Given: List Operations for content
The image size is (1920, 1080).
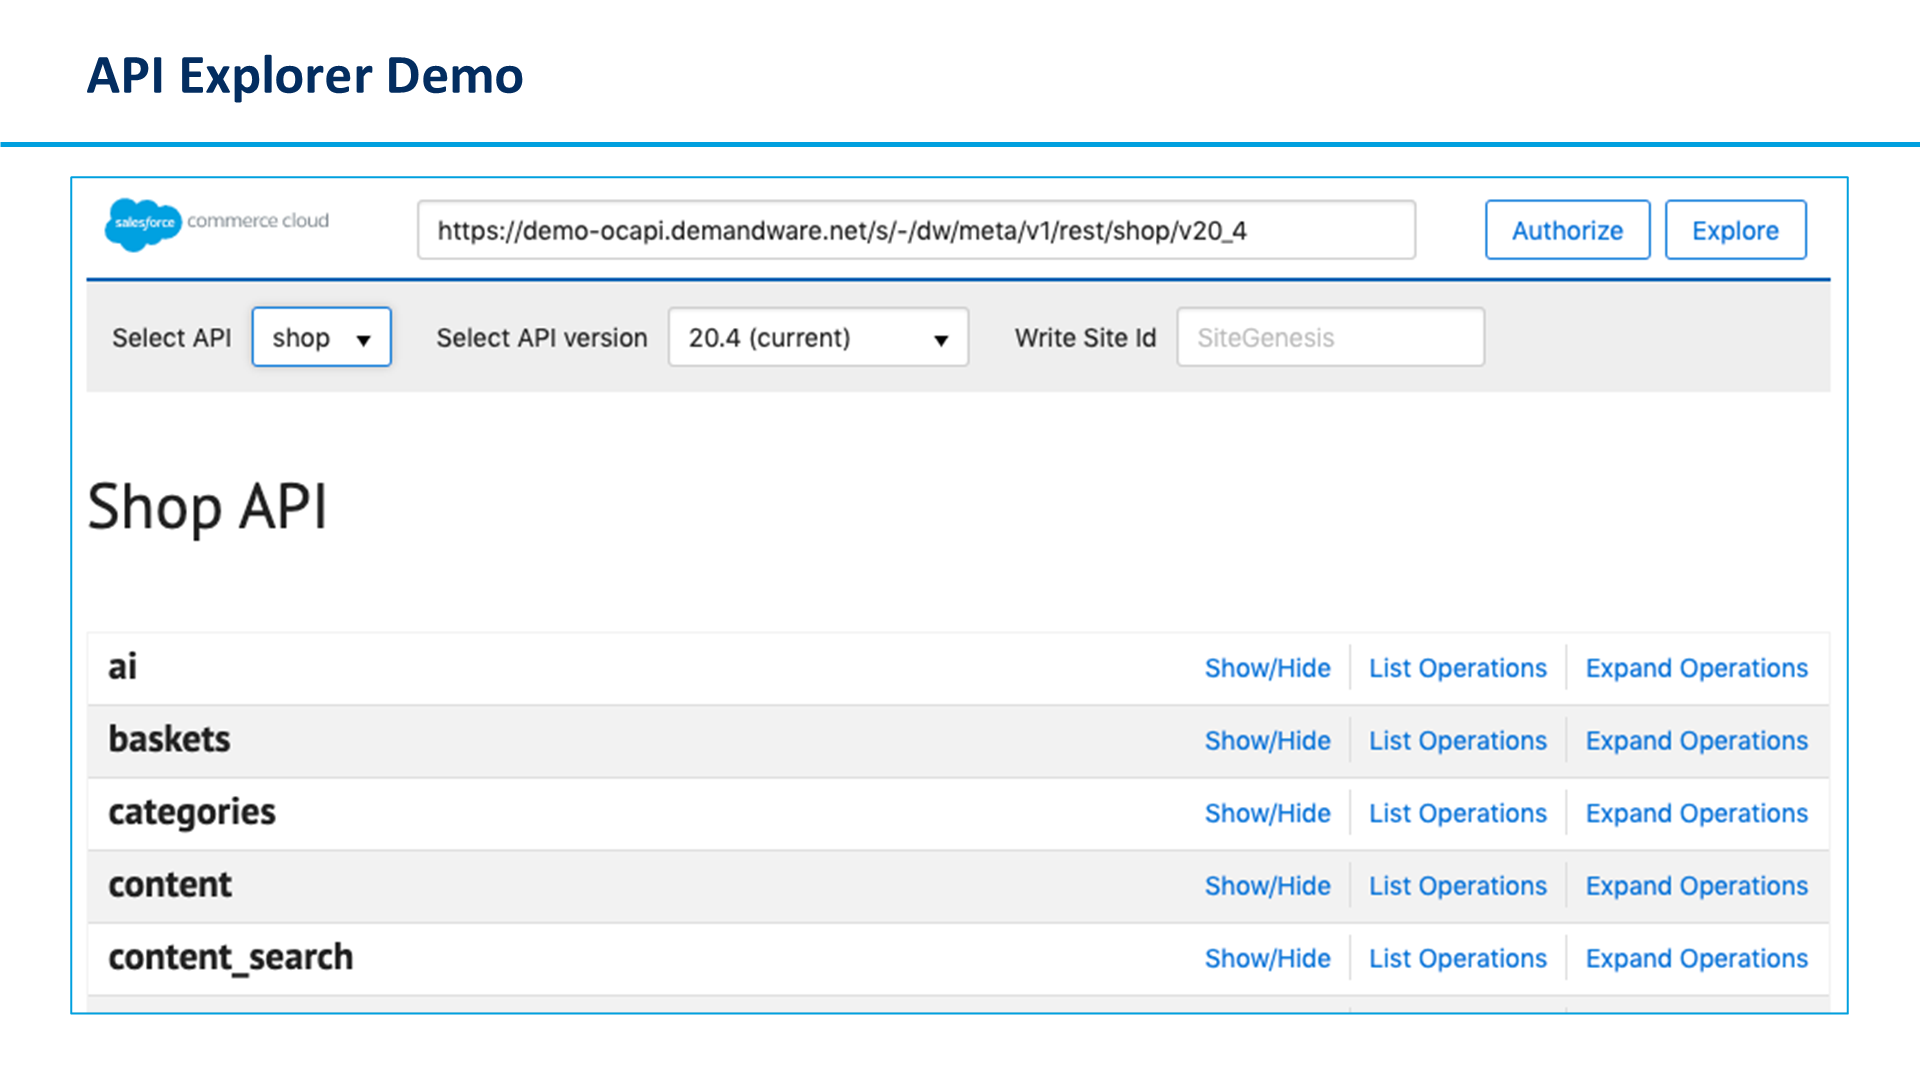Looking at the screenshot, I should (1457, 886).
